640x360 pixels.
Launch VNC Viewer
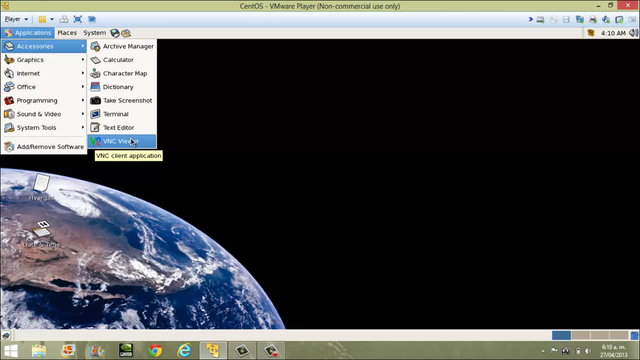[122, 141]
